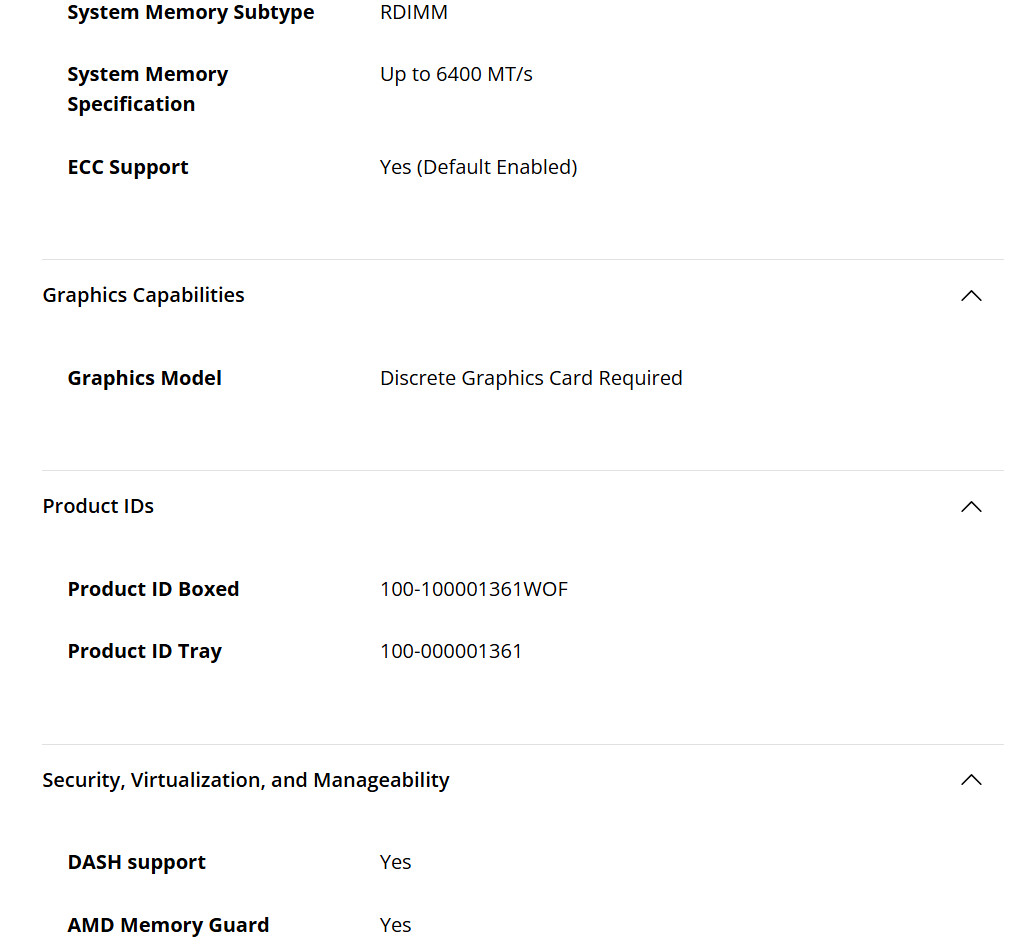Click the Yes value beside DASH support
The width and height of the screenshot is (1033, 952).
[395, 862]
